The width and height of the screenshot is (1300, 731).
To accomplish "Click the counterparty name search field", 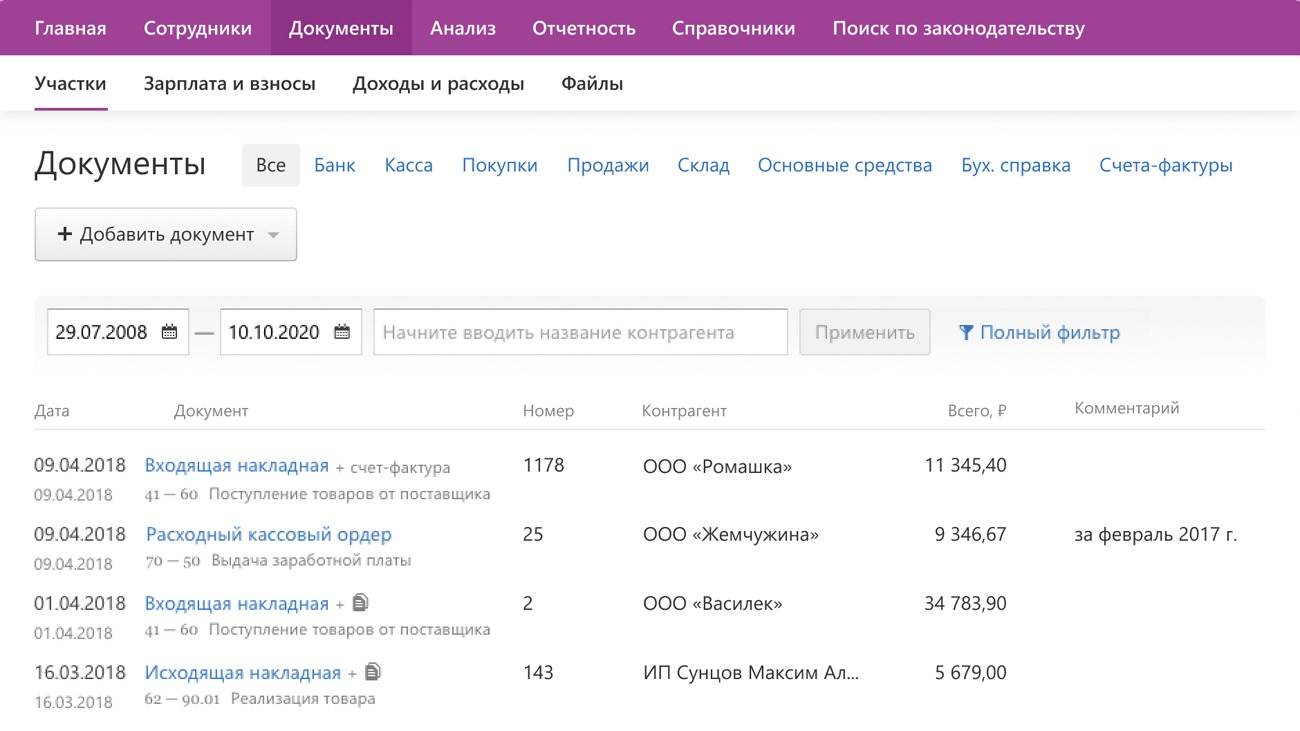I will (580, 332).
